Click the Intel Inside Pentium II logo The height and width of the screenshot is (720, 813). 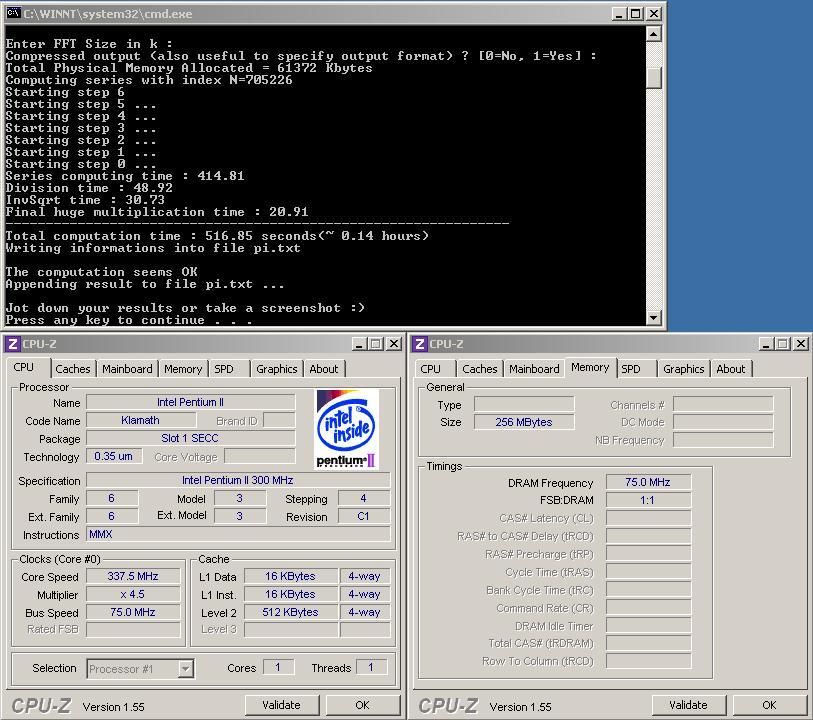(346, 430)
